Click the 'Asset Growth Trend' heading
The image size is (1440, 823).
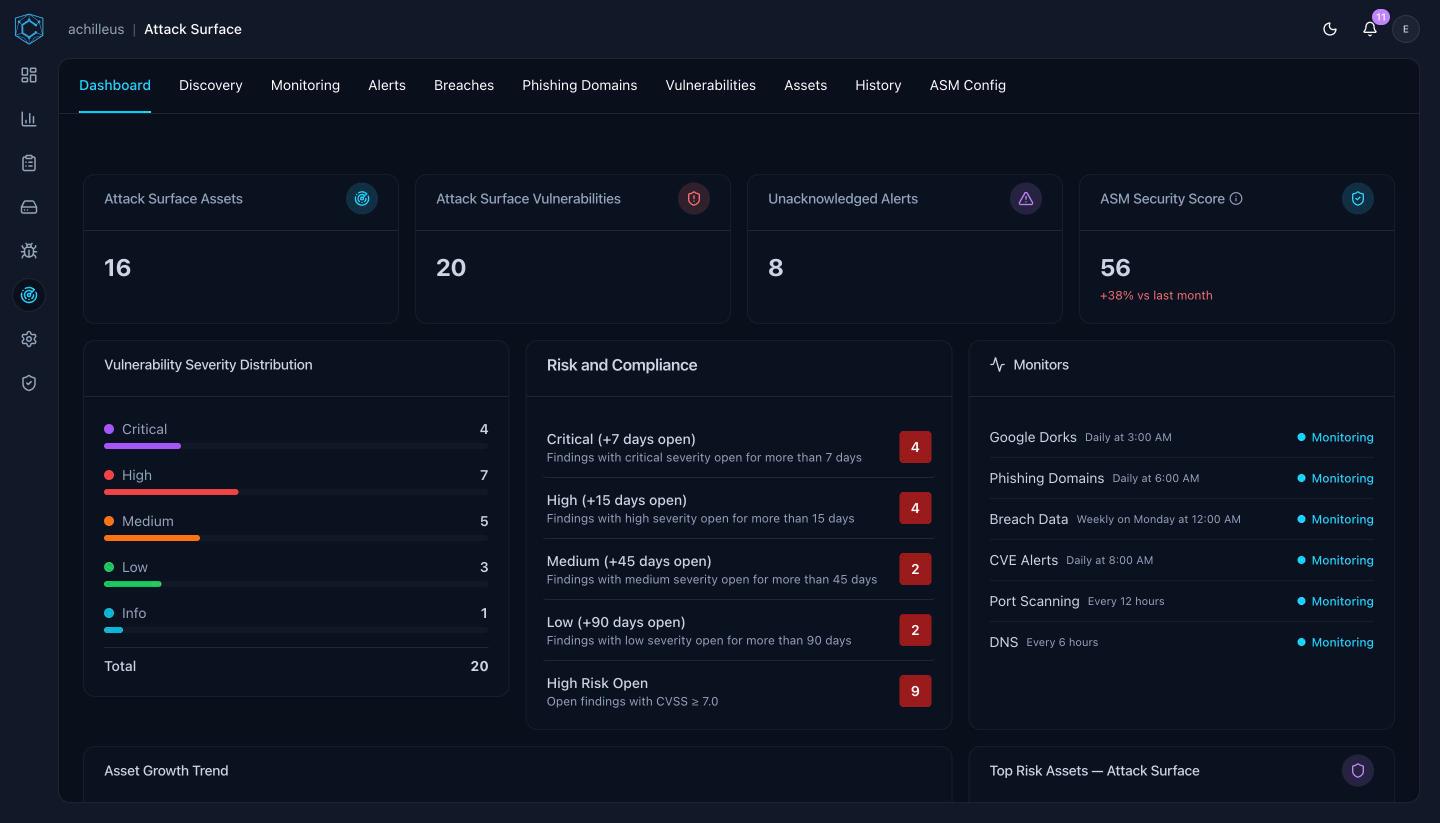point(166,771)
